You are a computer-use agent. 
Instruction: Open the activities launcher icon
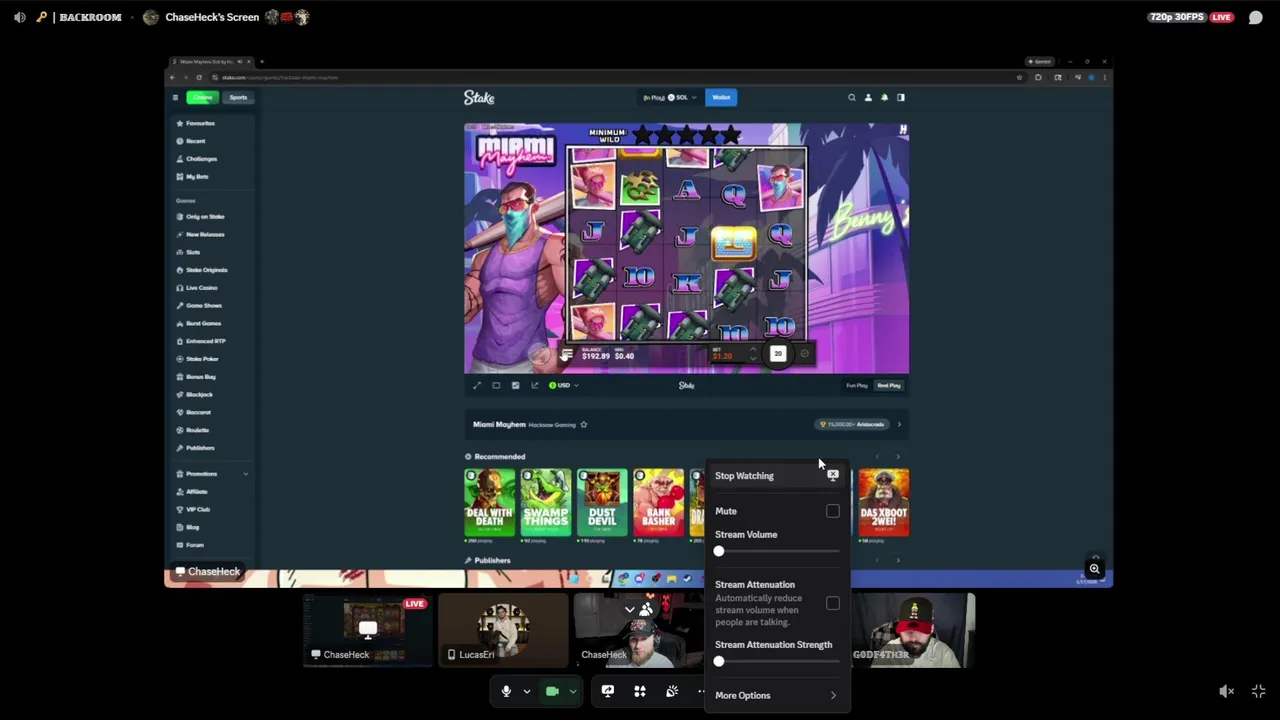[x=640, y=691]
